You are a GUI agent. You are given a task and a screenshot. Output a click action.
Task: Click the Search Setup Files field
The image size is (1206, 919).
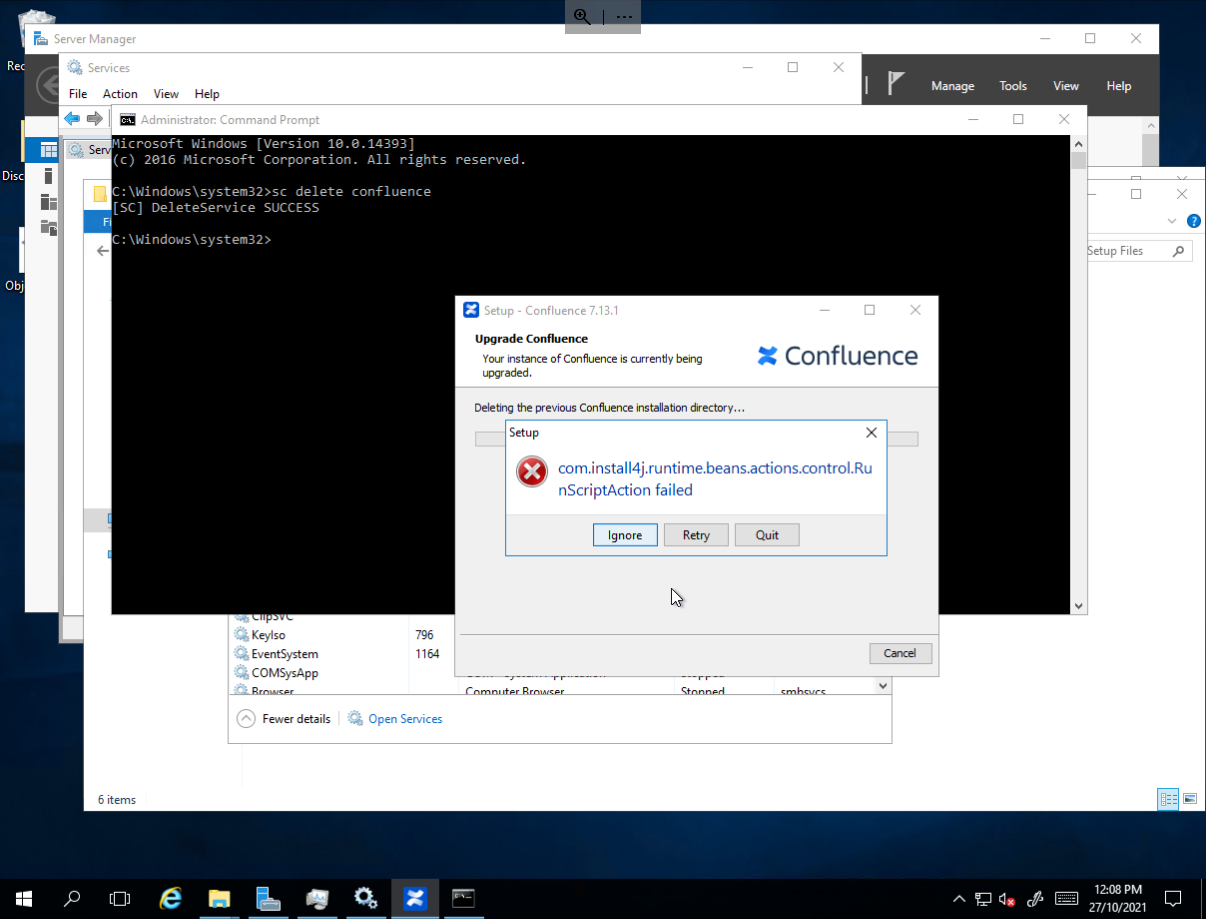tap(1140, 251)
